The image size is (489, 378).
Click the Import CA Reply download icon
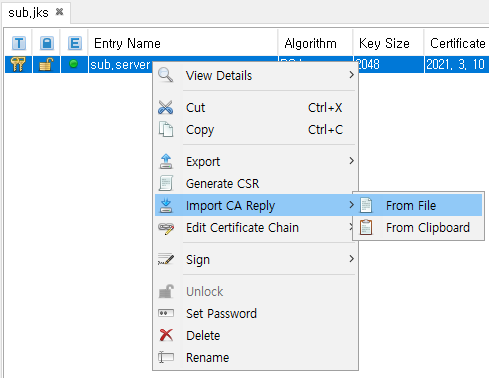pos(166,205)
